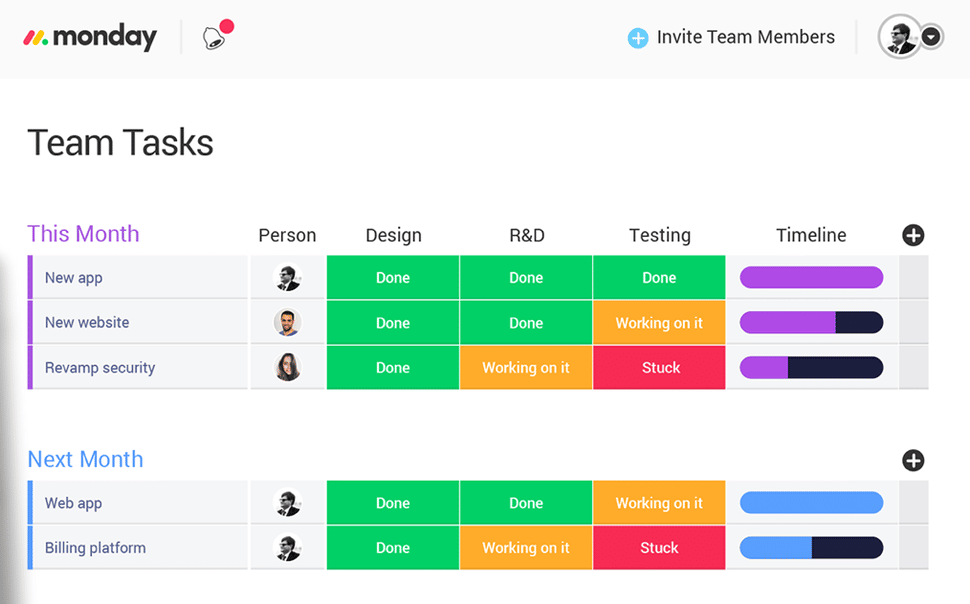Select the assignee on Revamp security row

[287, 367]
